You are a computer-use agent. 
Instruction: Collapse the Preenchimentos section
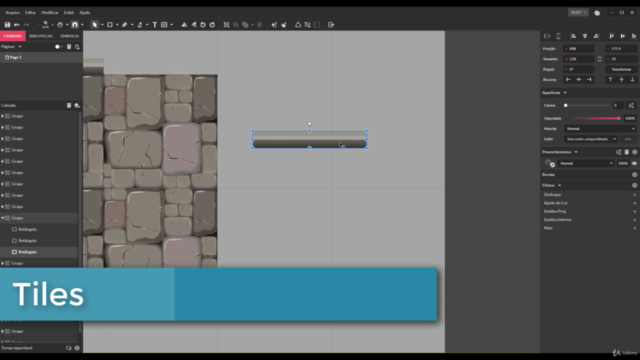(x=576, y=152)
